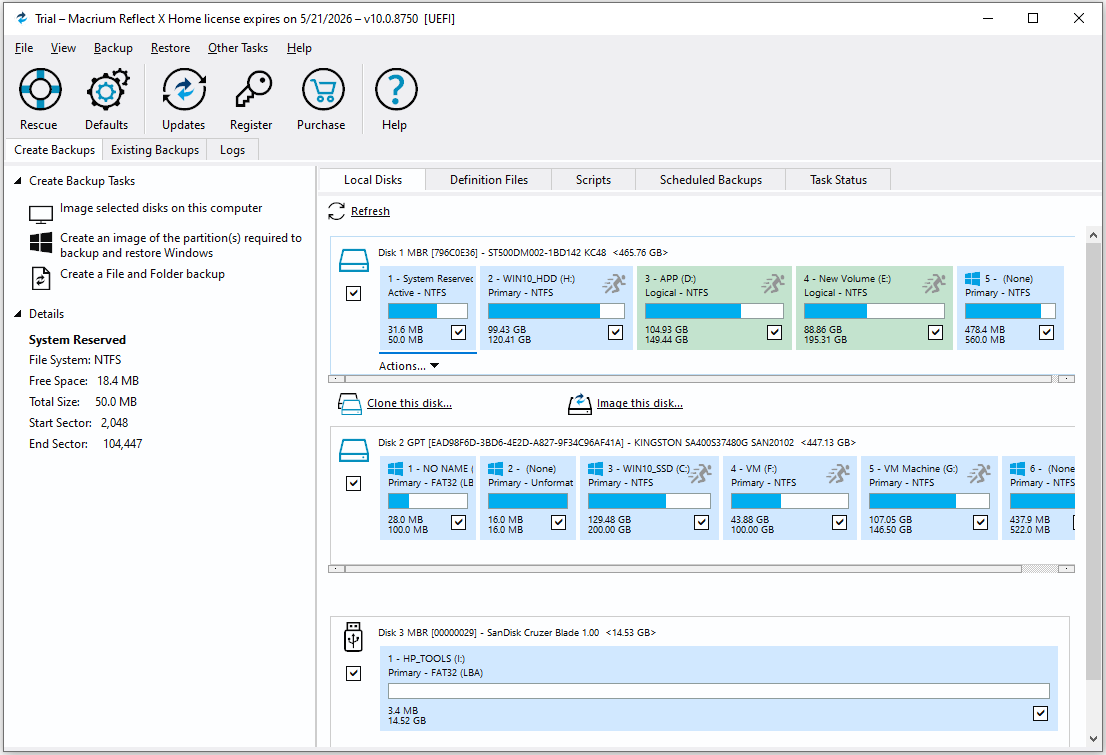Click the Disk 2 hard drive icon

(353, 450)
